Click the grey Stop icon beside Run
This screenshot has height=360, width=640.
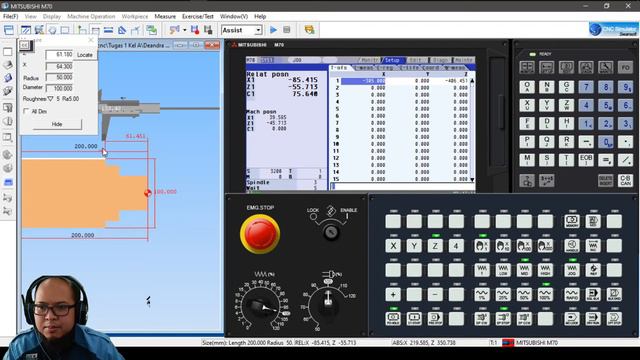tap(287, 30)
